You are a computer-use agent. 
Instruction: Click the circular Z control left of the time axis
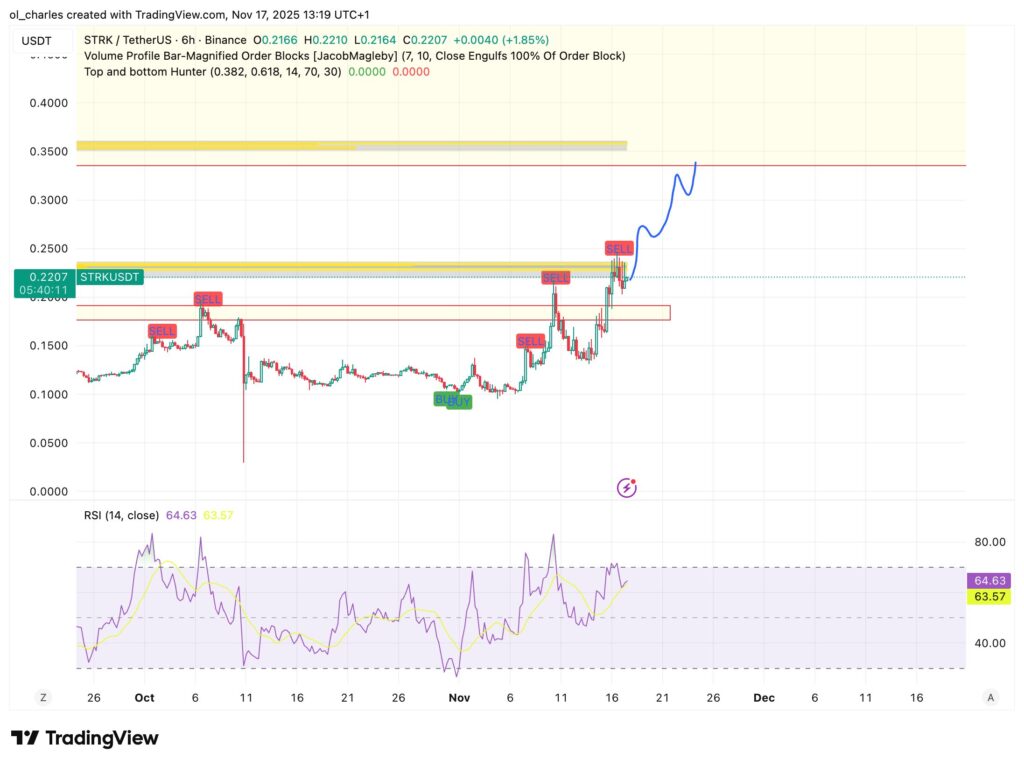click(42, 697)
